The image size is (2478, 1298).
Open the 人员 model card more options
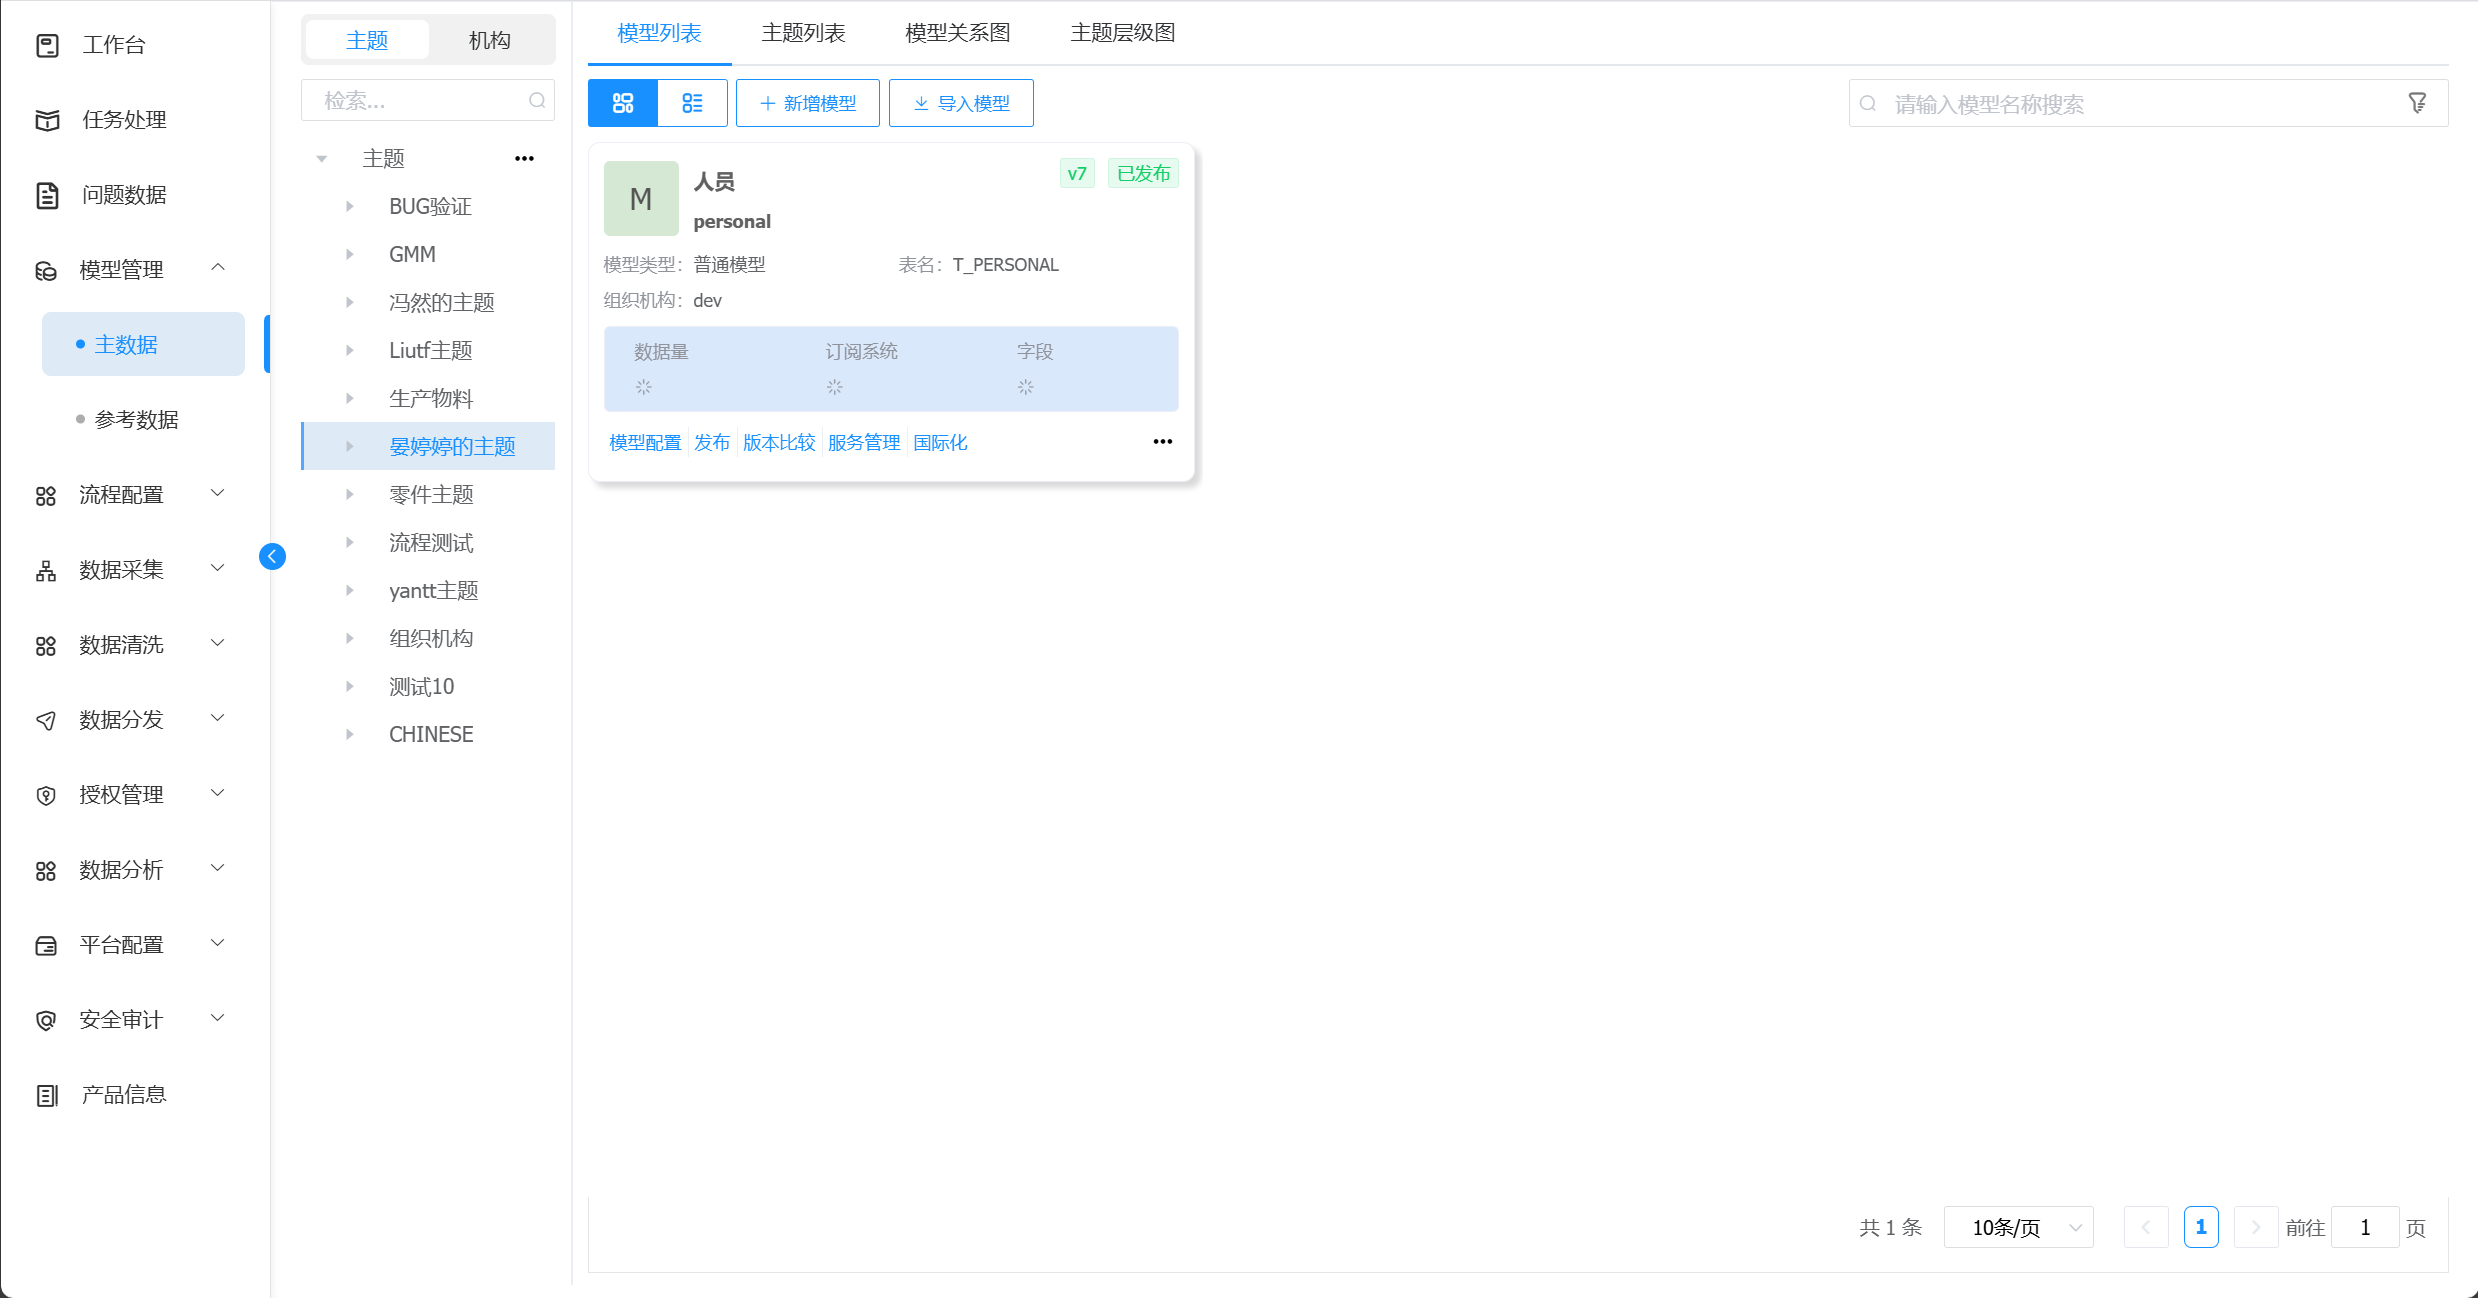point(1162,442)
